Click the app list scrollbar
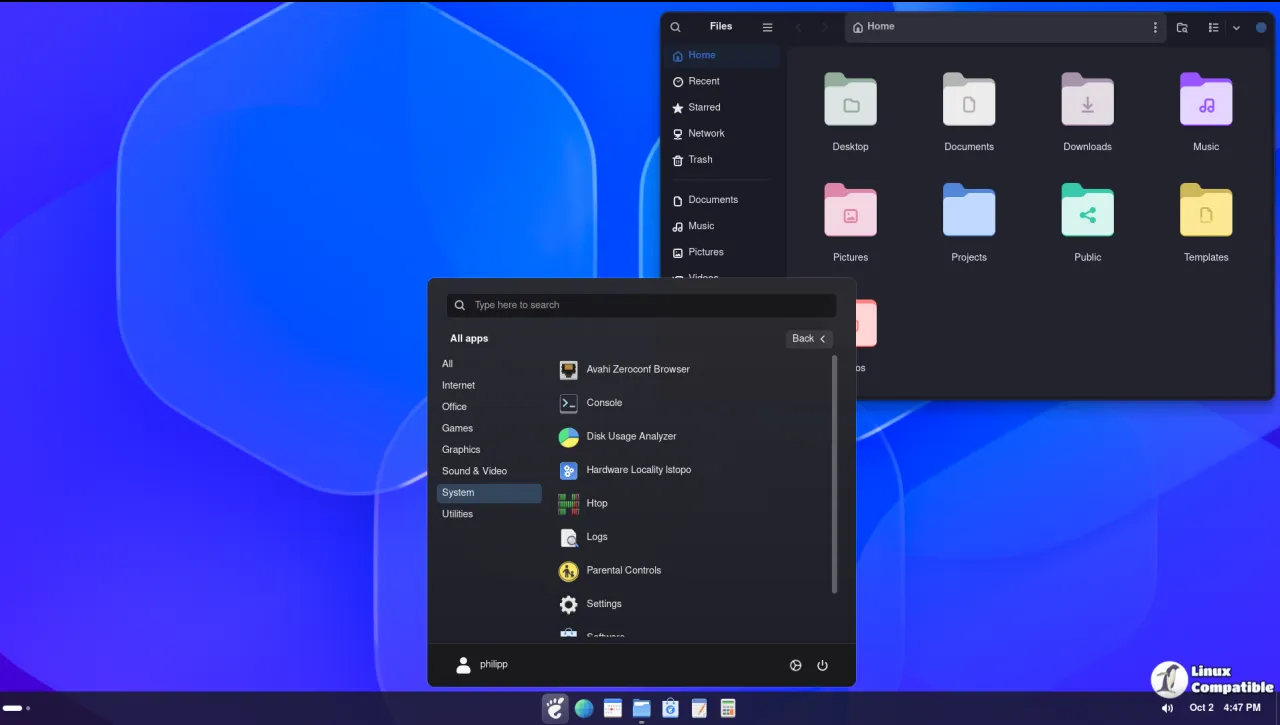Screen dimensions: 1280x725 834,475
